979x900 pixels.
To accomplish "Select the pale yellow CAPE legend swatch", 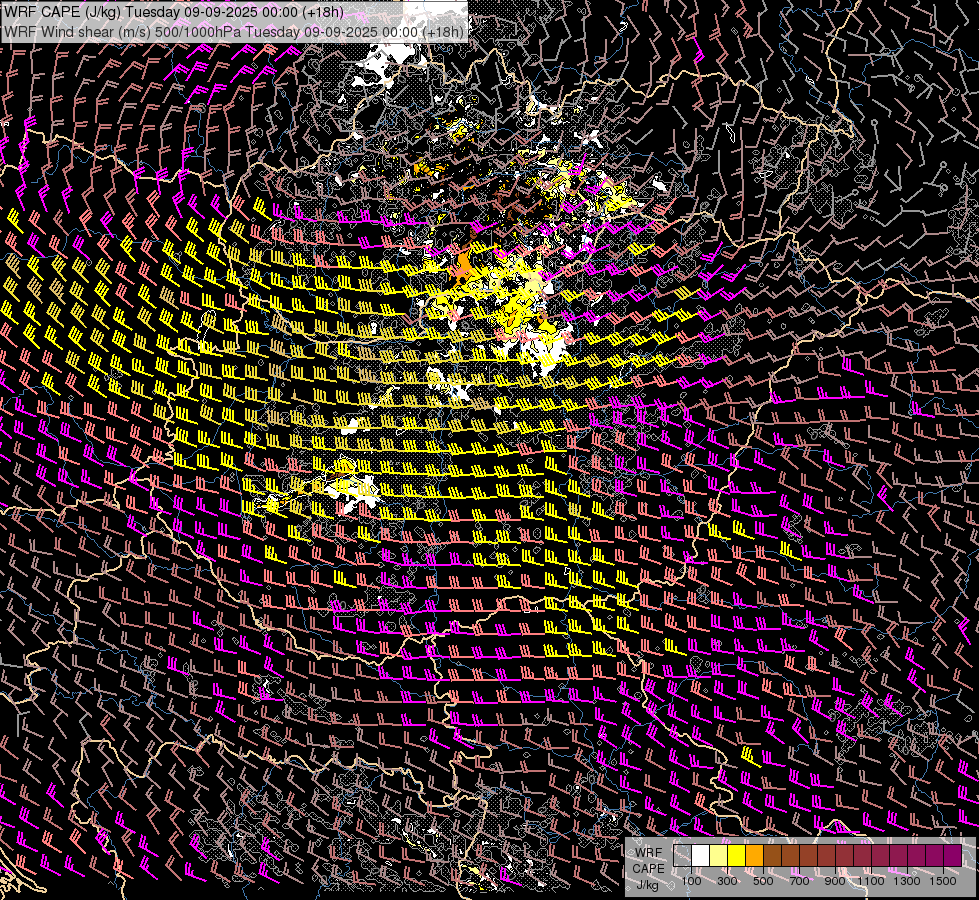I will pyautogui.click(x=719, y=856).
